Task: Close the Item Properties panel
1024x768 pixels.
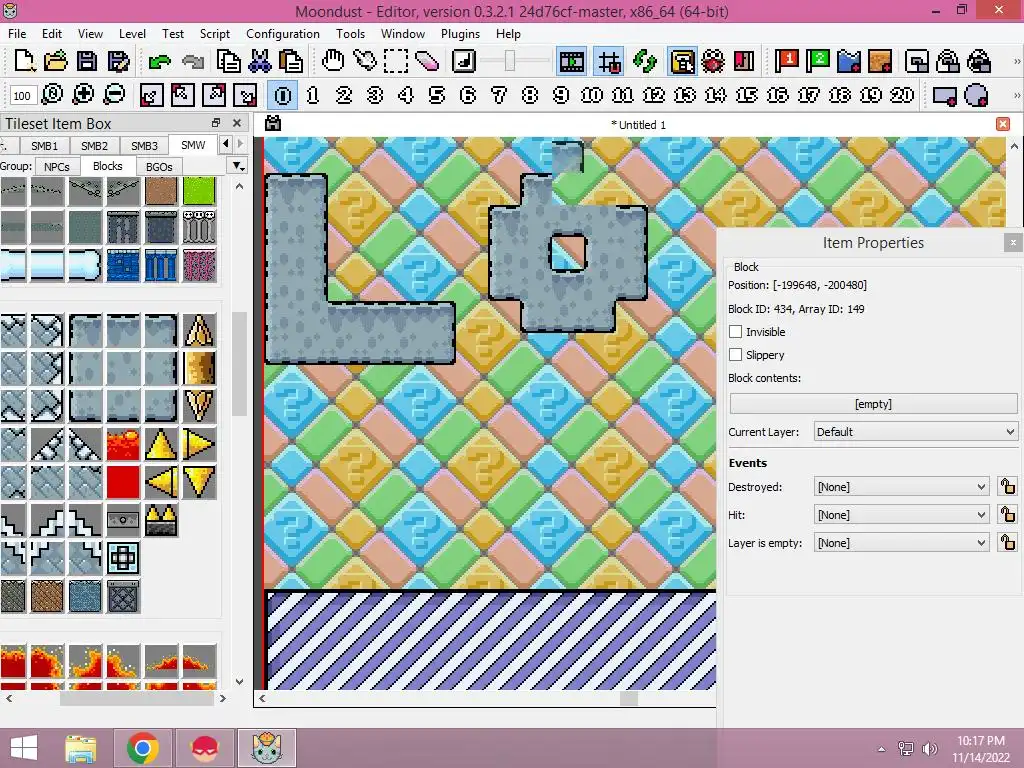Action: click(1013, 242)
